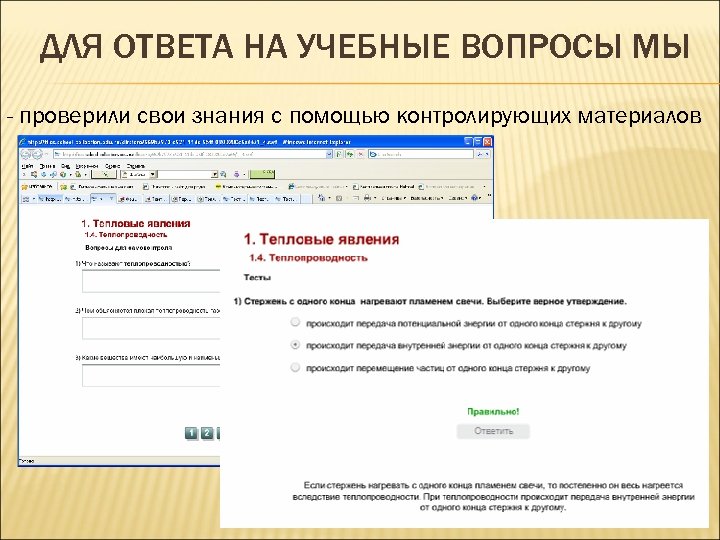Go forward using the browser Forward arrow

tap(38, 154)
